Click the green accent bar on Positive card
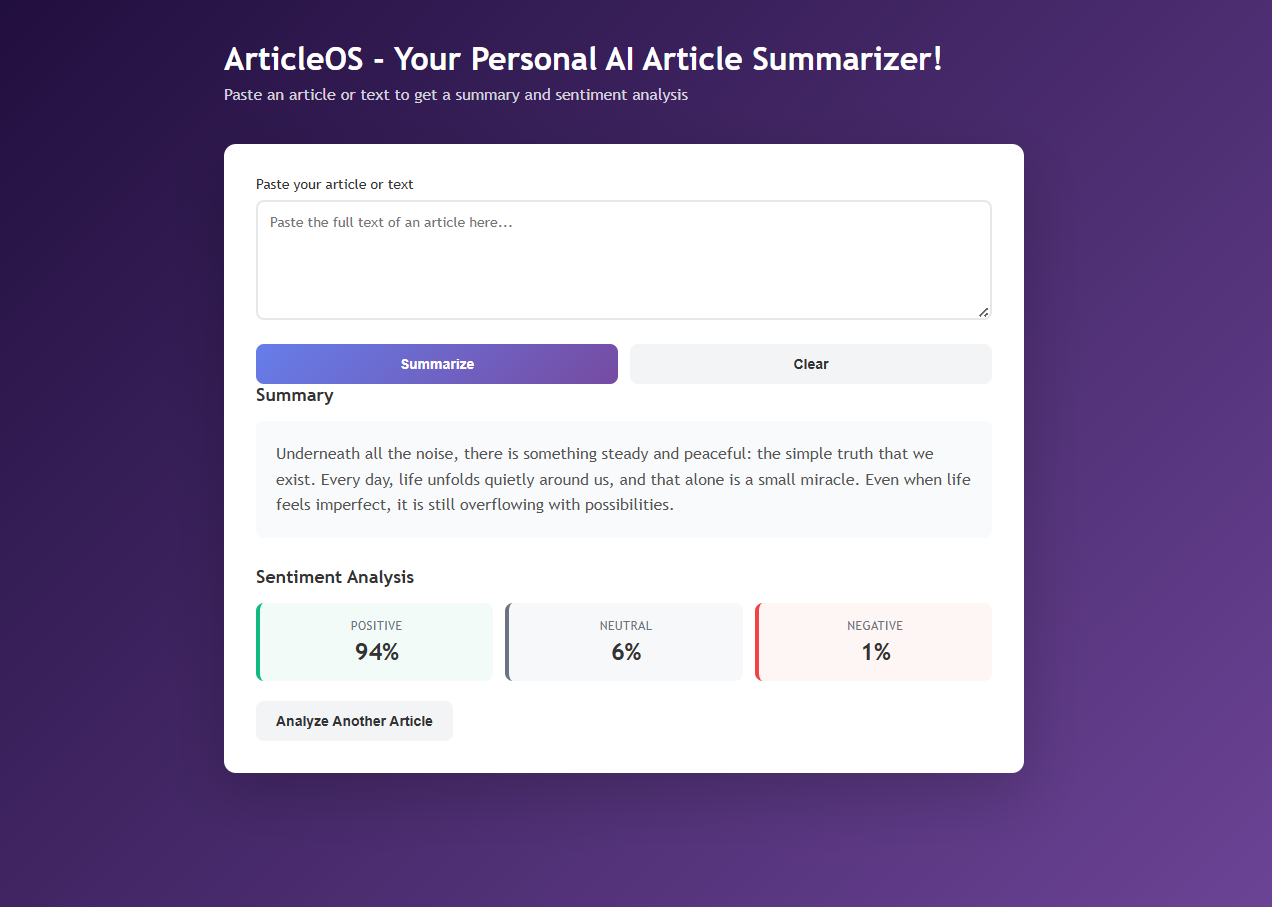The width and height of the screenshot is (1272, 907). point(258,642)
